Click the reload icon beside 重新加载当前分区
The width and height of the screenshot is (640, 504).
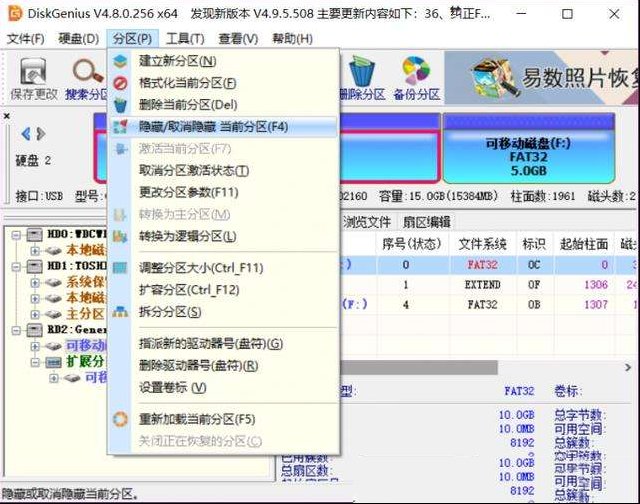[120, 420]
